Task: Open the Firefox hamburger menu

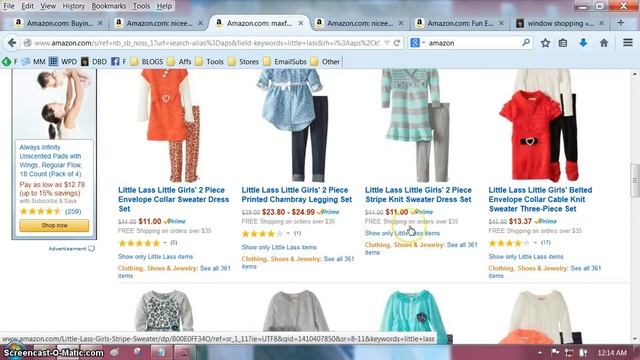Action: pos(628,42)
